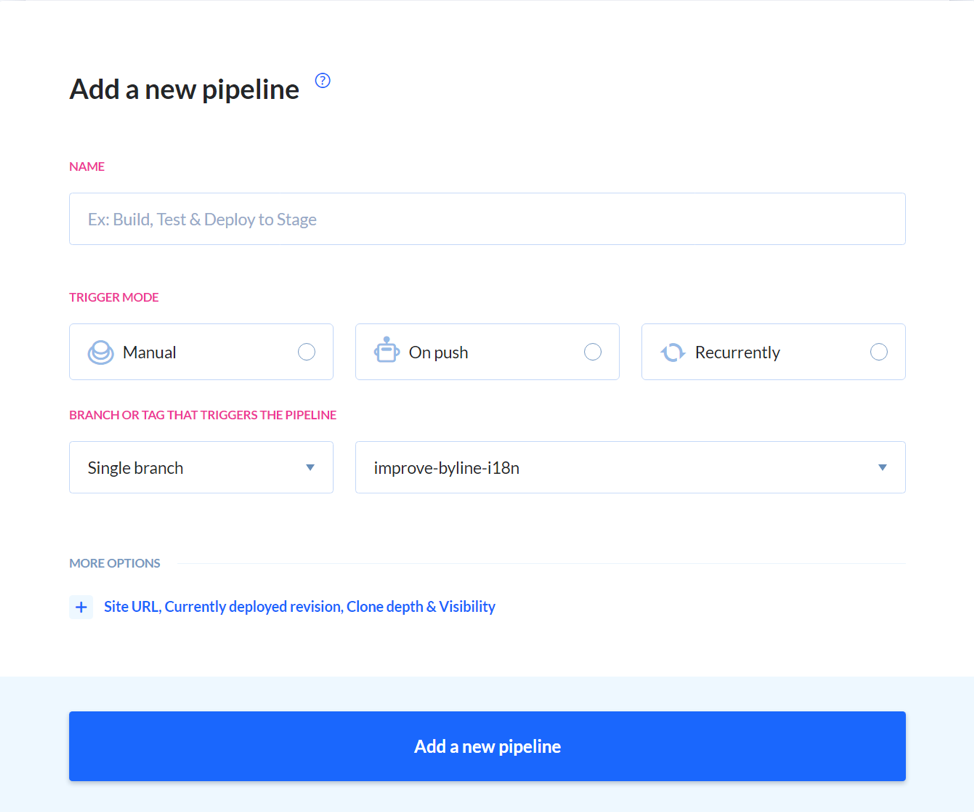
Task: Open the help tooltip beside the heading
Action: (x=322, y=81)
